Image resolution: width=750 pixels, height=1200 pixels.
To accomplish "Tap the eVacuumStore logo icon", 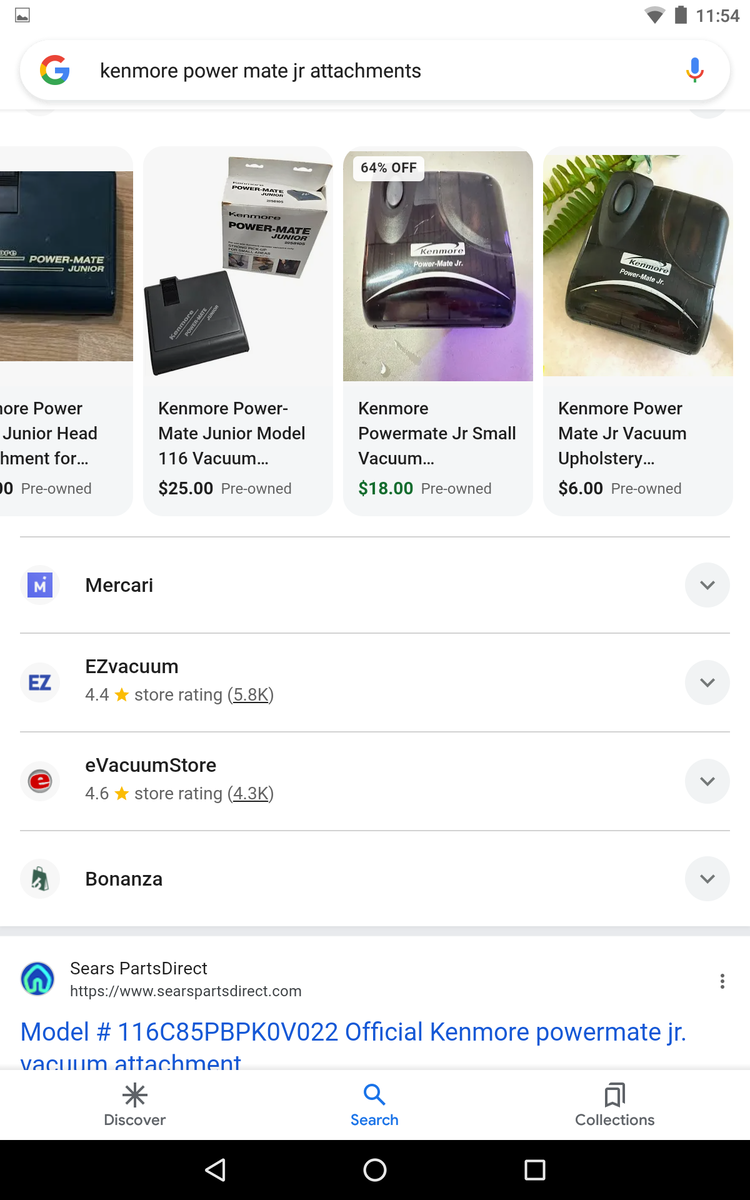I will (x=40, y=781).
